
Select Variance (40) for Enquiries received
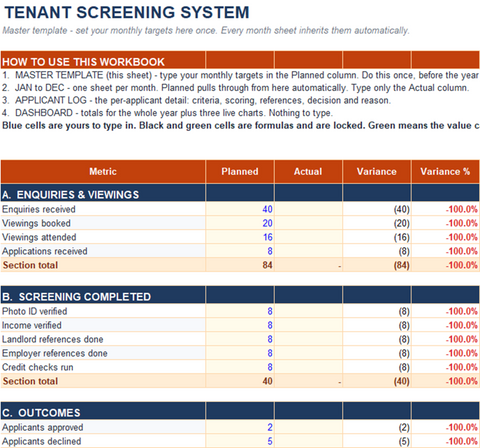(x=377, y=209)
